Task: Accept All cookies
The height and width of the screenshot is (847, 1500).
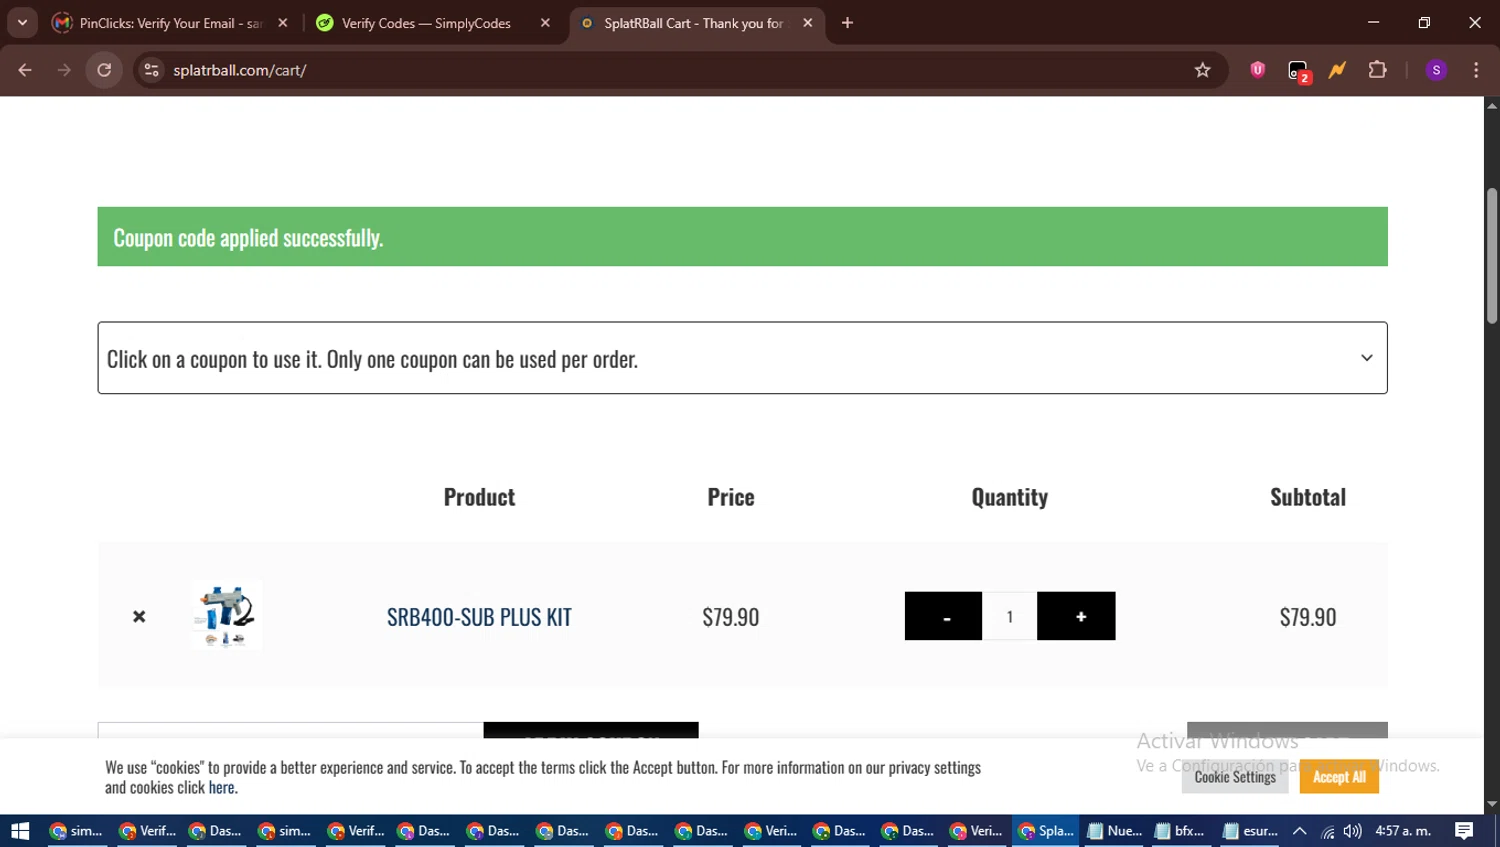Action: [x=1339, y=777]
